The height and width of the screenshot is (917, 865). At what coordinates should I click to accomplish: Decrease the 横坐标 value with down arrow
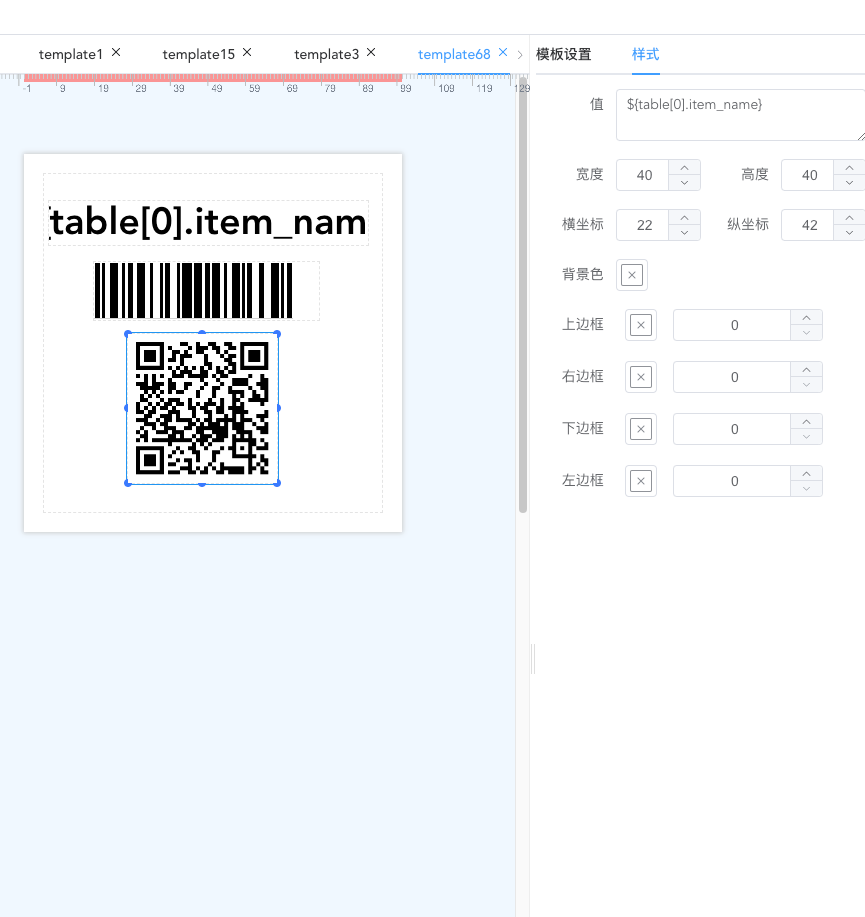tap(685, 232)
